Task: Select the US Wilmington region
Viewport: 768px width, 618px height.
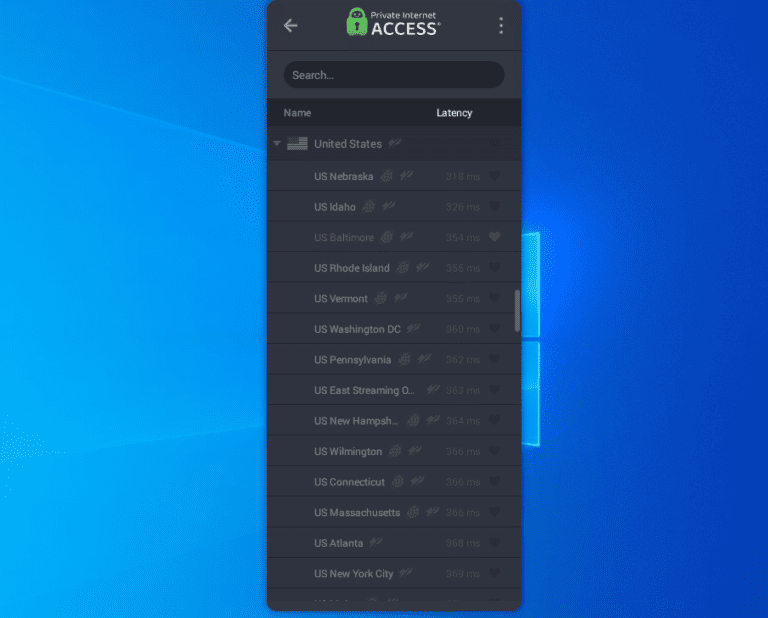Action: point(394,451)
